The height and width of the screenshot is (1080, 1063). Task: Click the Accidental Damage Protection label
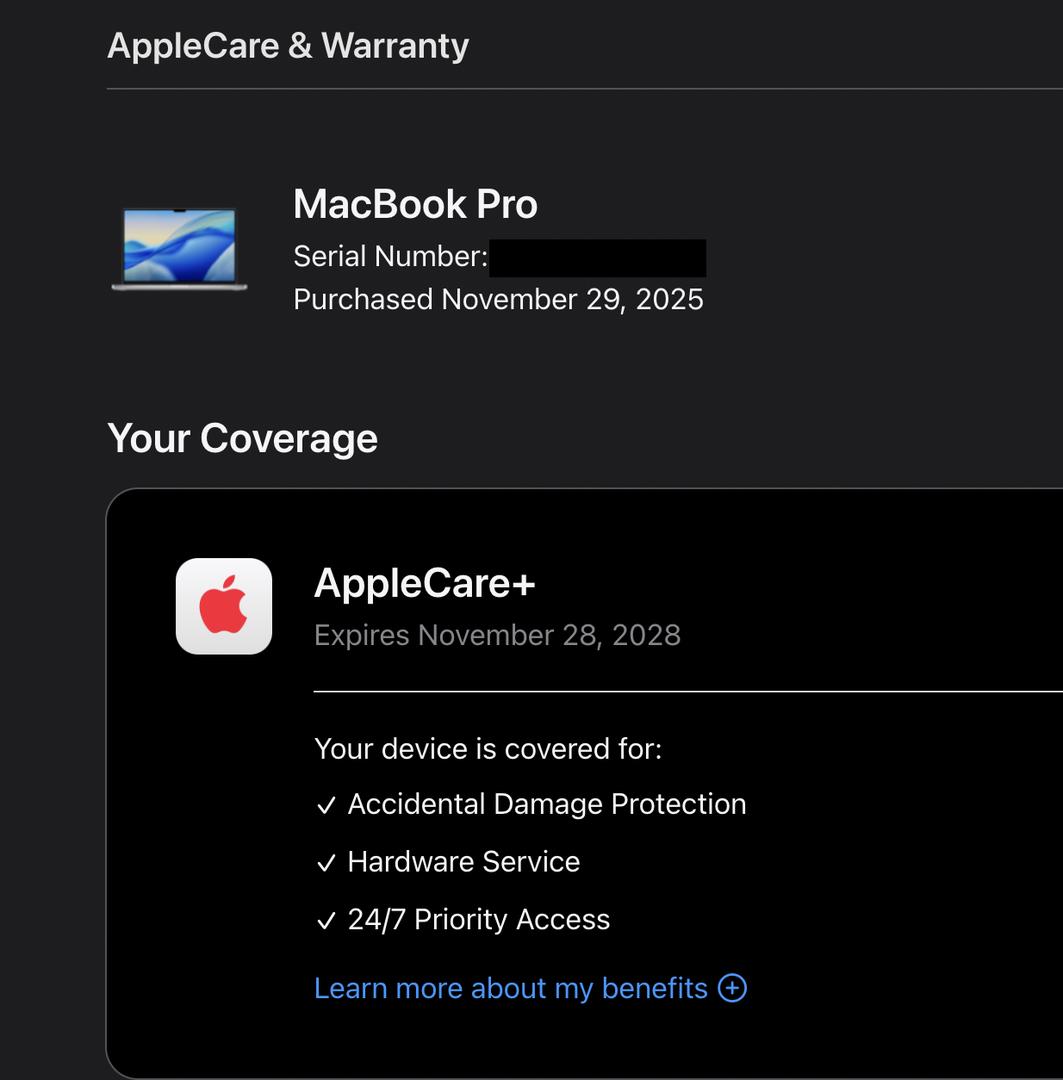547,805
